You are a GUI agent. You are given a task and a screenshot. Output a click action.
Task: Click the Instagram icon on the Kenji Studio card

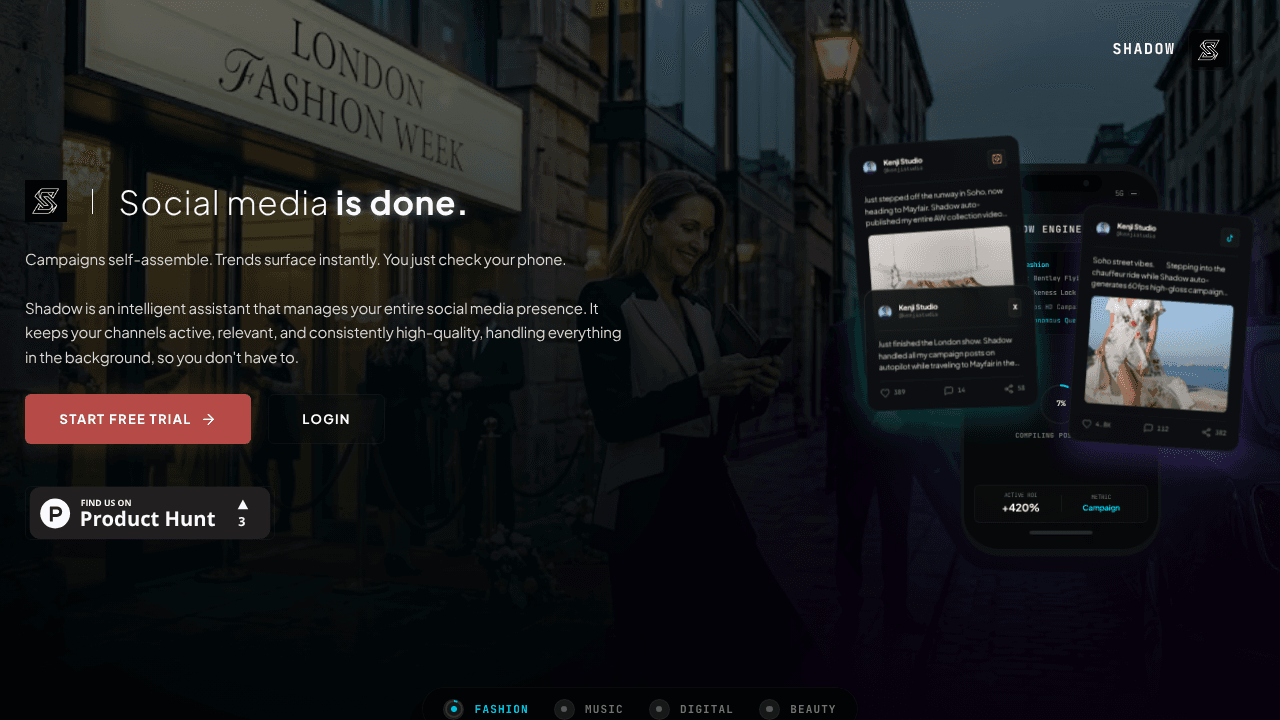(996, 159)
